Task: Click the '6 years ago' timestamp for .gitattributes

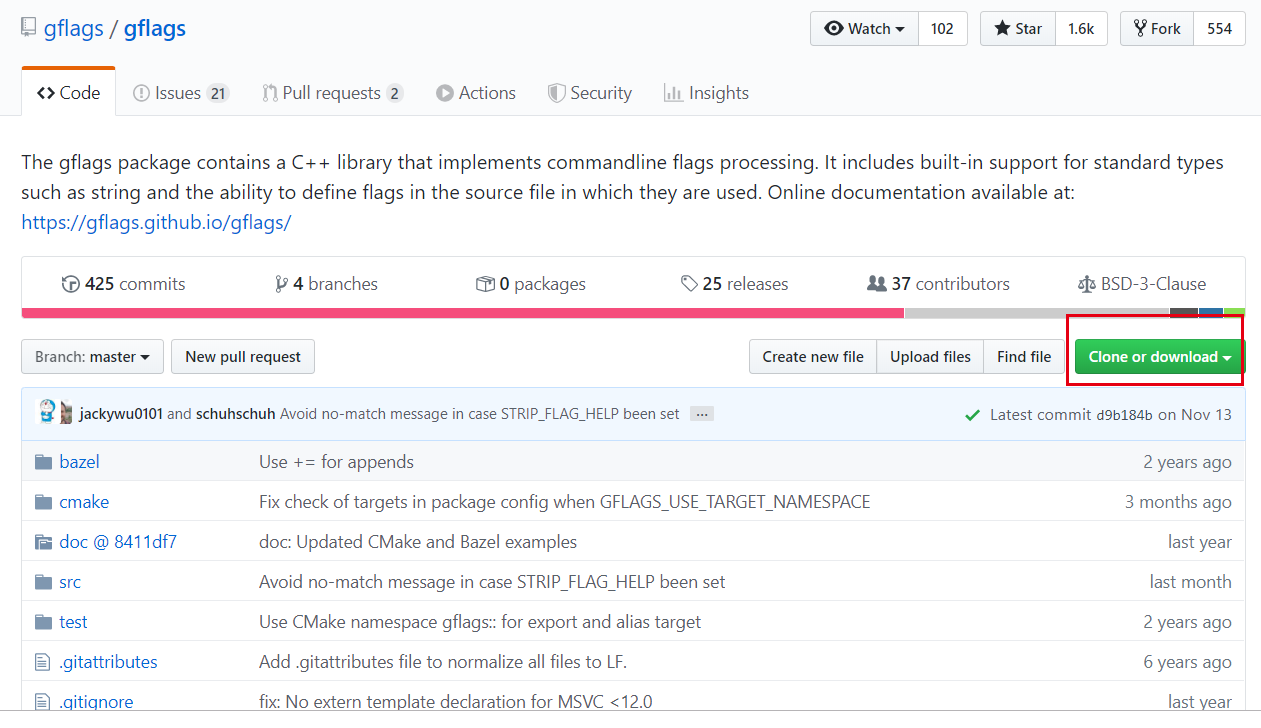Action: pyautogui.click(x=1188, y=662)
